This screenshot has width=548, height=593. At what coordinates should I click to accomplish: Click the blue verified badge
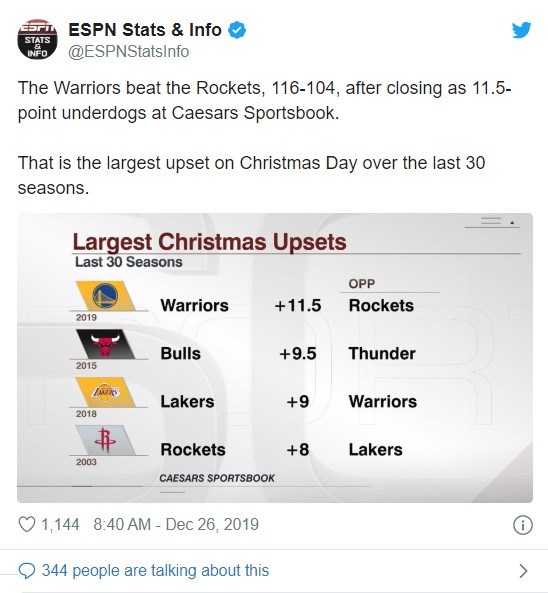click(x=237, y=30)
